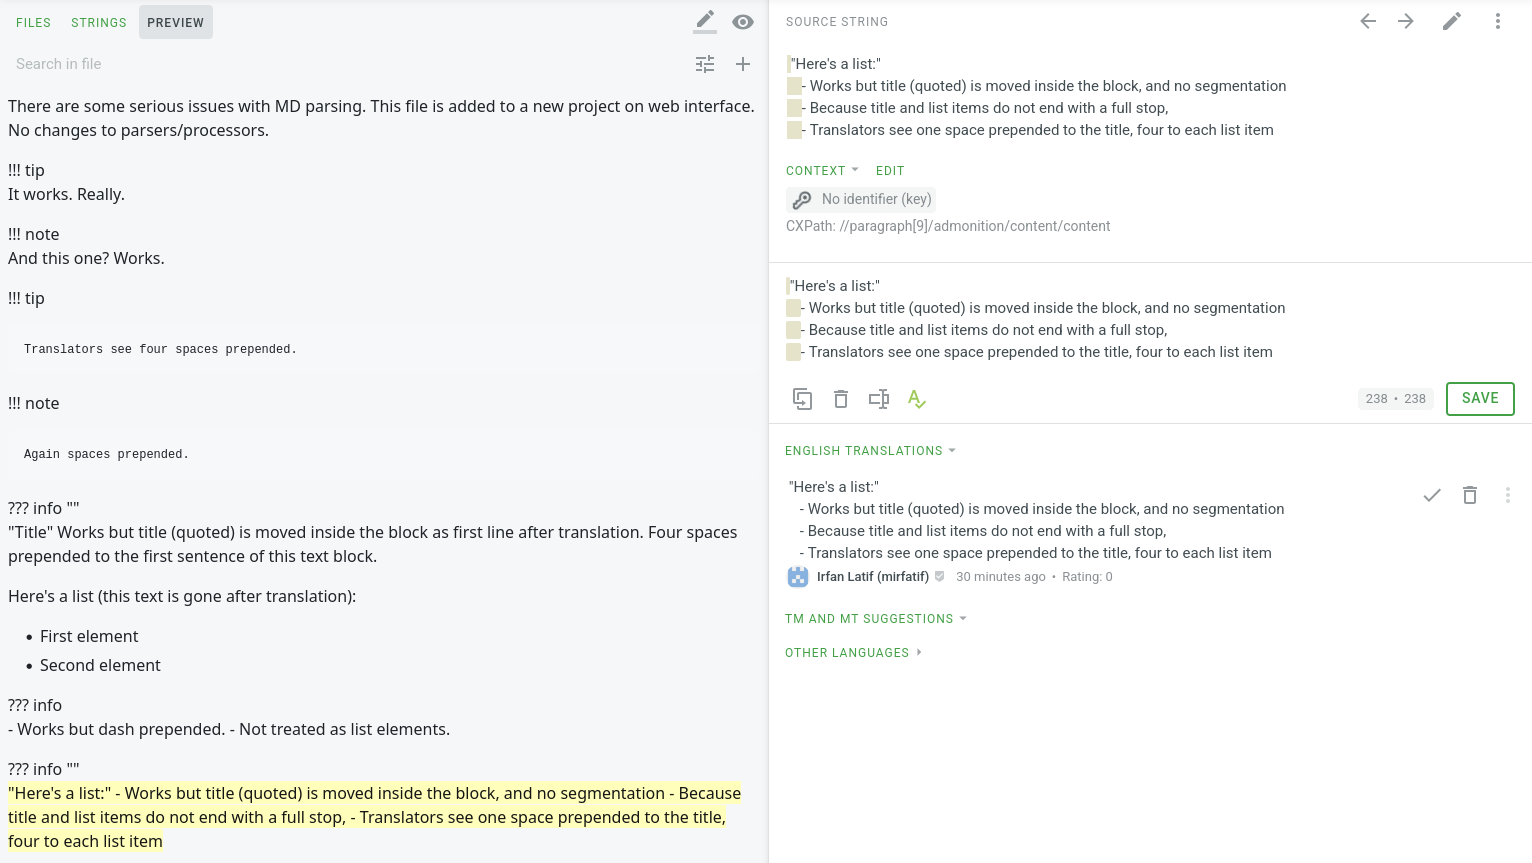Approve the translation with the checkmark
Image resolution: width=1532 pixels, height=863 pixels.
pyautogui.click(x=1432, y=495)
